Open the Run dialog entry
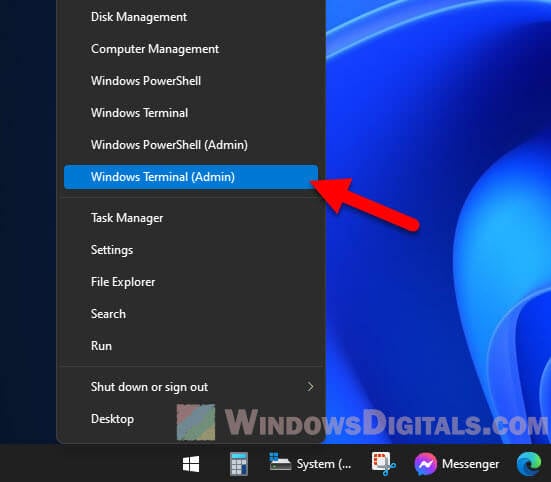The height and width of the screenshot is (482, 551). coord(191,346)
